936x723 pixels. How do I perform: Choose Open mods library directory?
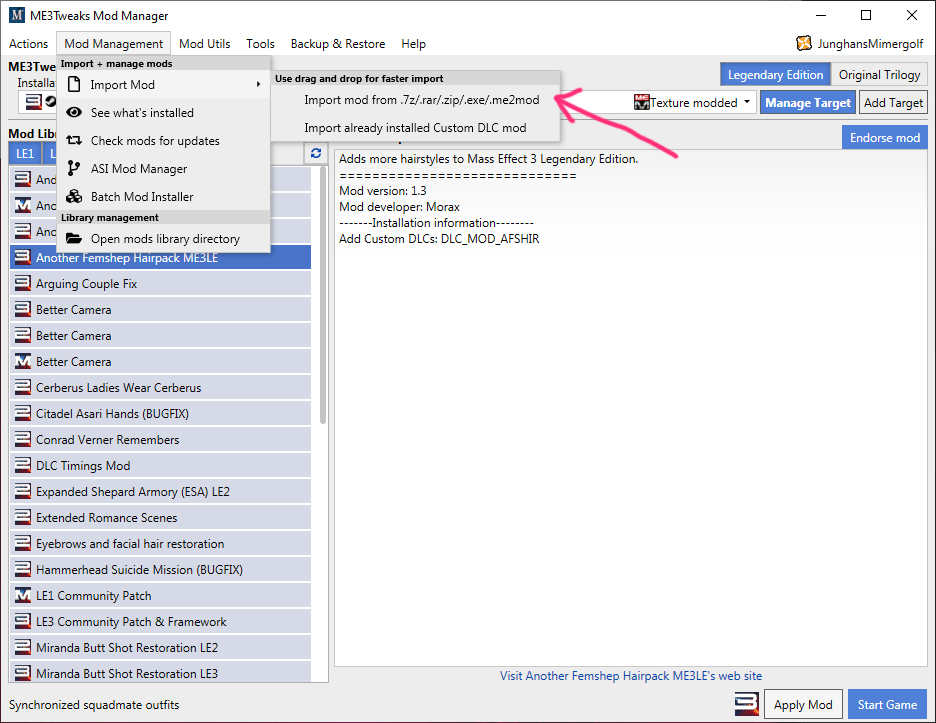click(164, 238)
